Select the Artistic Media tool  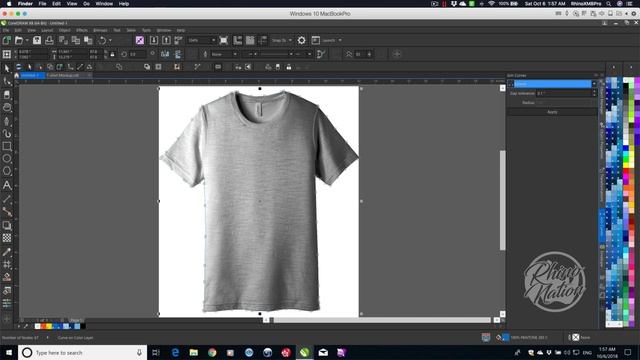coord(7,133)
